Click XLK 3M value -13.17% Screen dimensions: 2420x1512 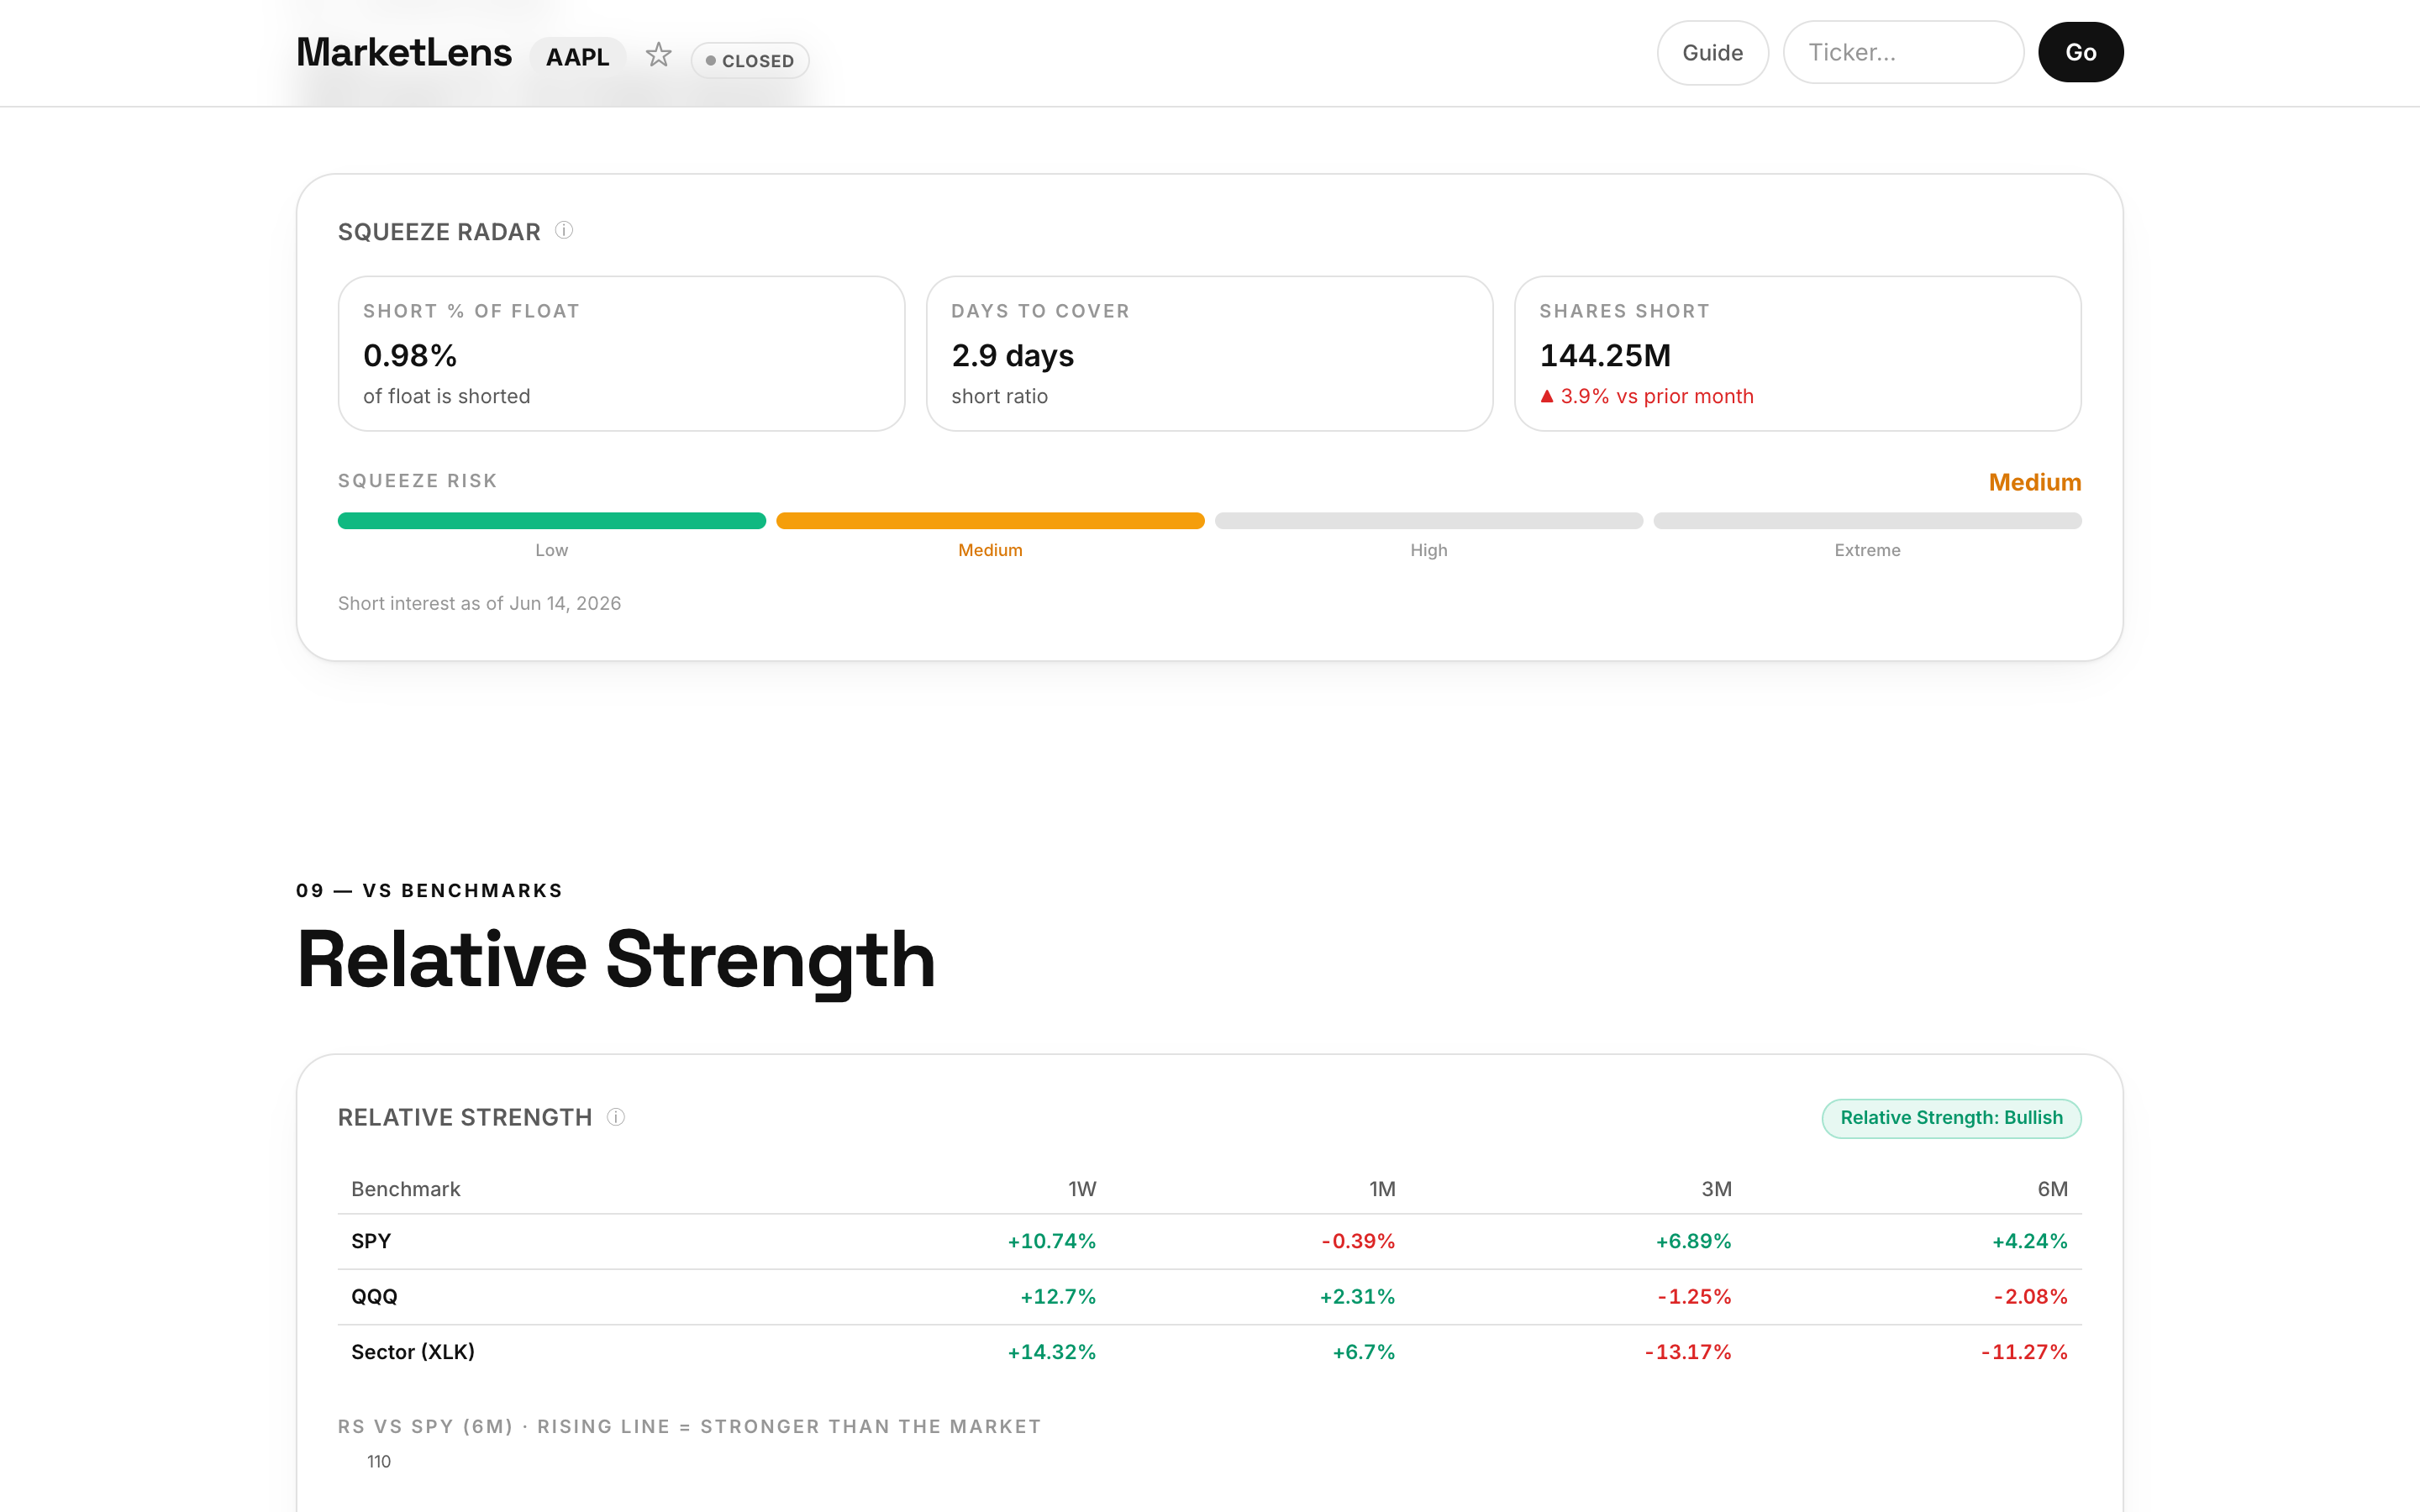pyautogui.click(x=1688, y=1352)
